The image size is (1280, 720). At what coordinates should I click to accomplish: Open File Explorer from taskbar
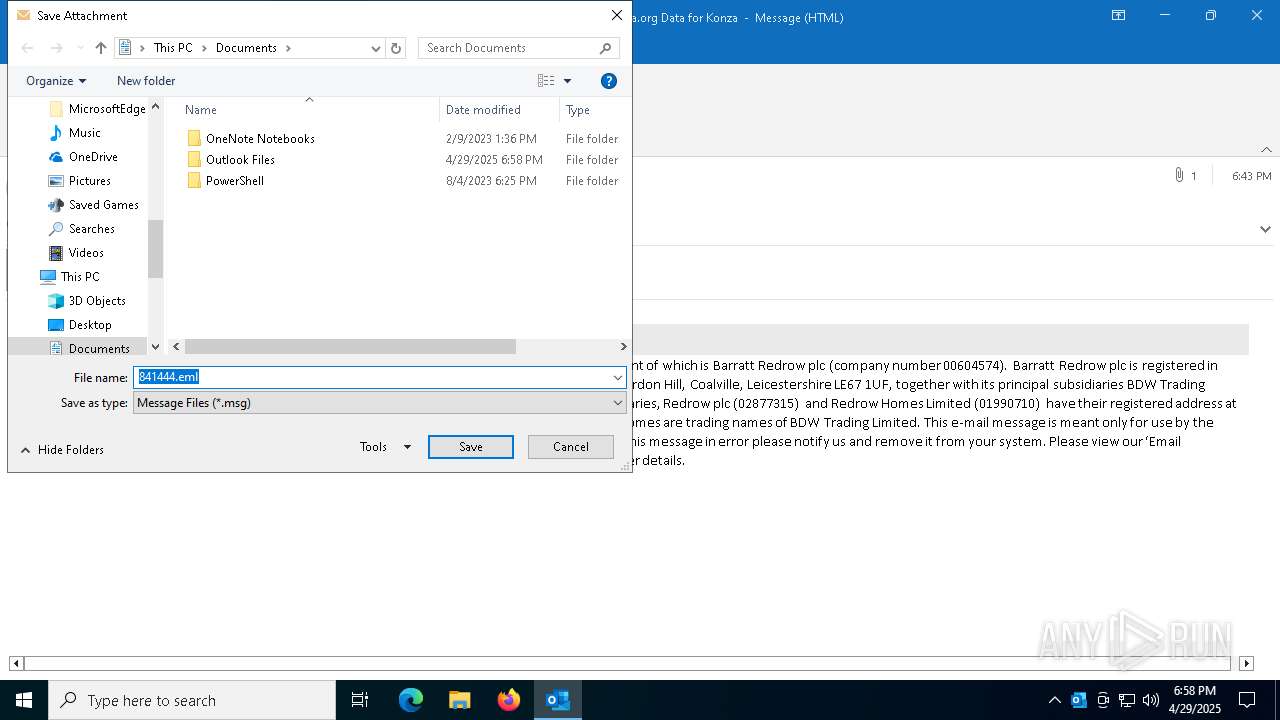[460, 700]
